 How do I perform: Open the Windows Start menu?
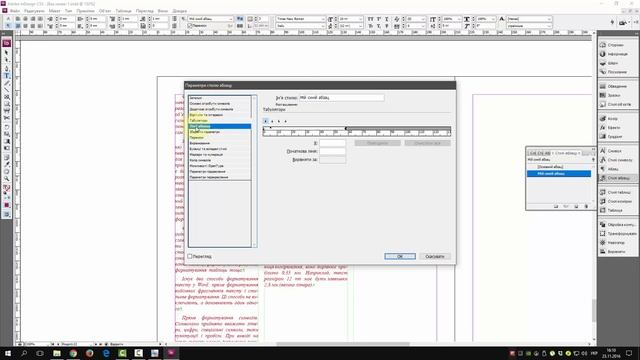point(8,353)
